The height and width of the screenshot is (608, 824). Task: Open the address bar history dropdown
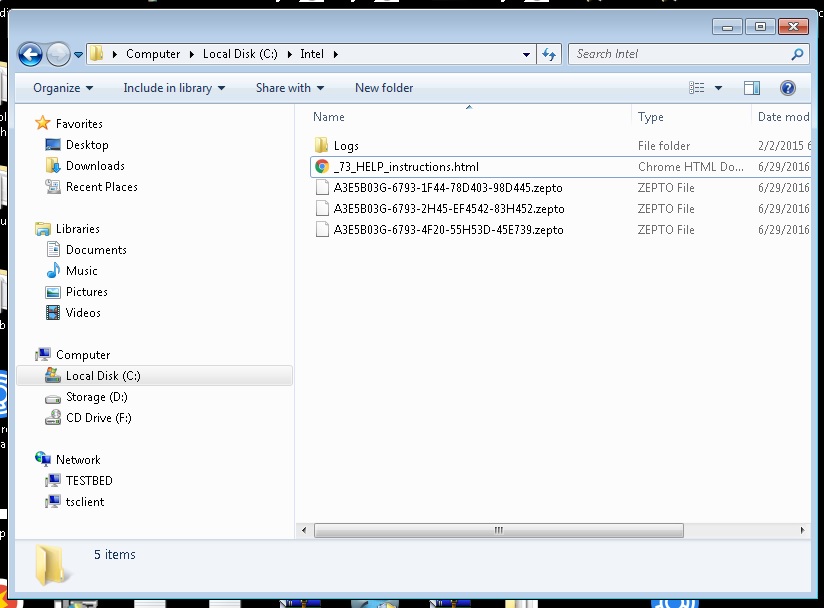point(526,54)
